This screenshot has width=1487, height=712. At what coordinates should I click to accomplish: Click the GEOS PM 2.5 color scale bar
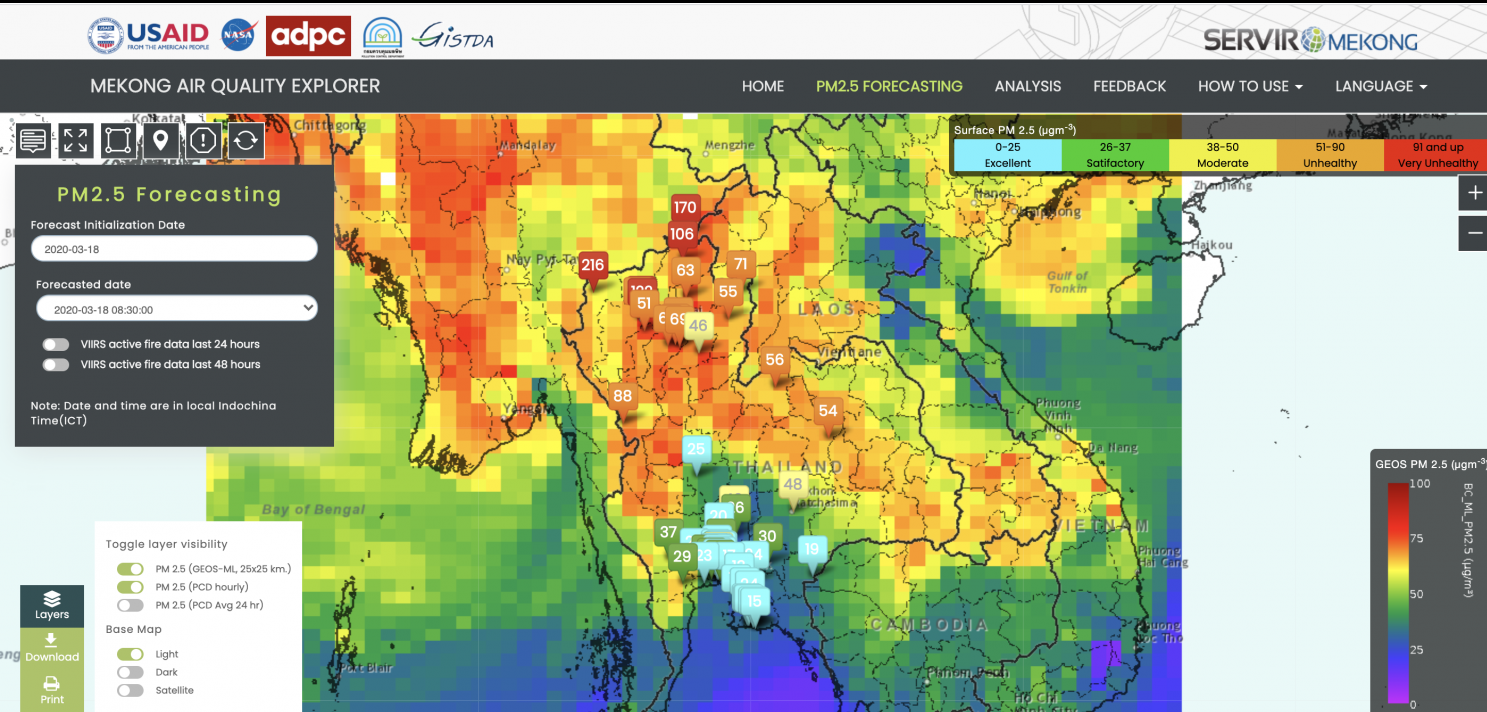click(x=1398, y=594)
